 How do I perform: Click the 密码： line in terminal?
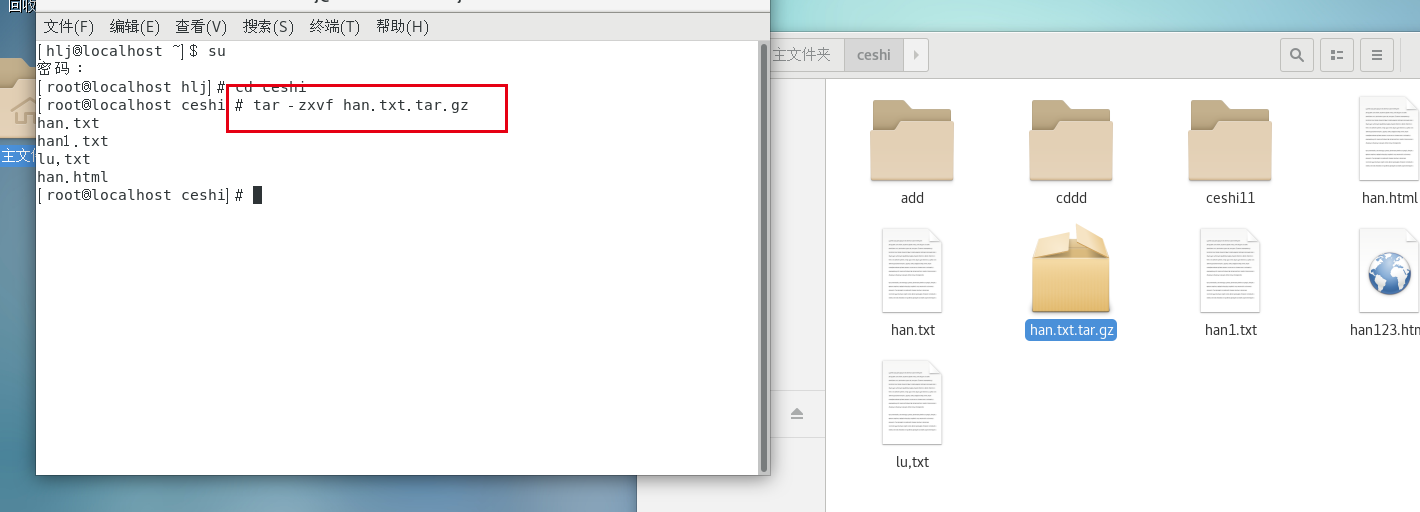(60, 69)
